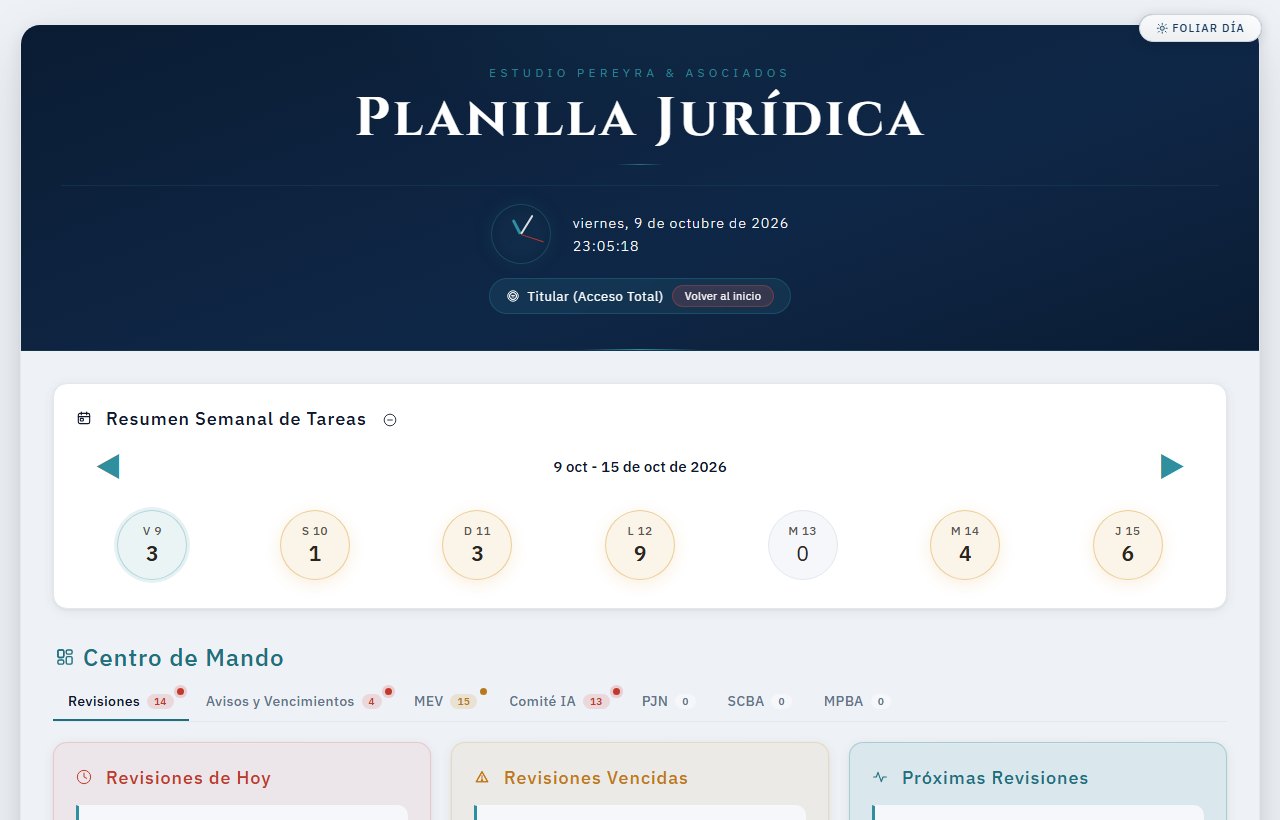Click the Revisiones Vencidas heading

(596, 778)
